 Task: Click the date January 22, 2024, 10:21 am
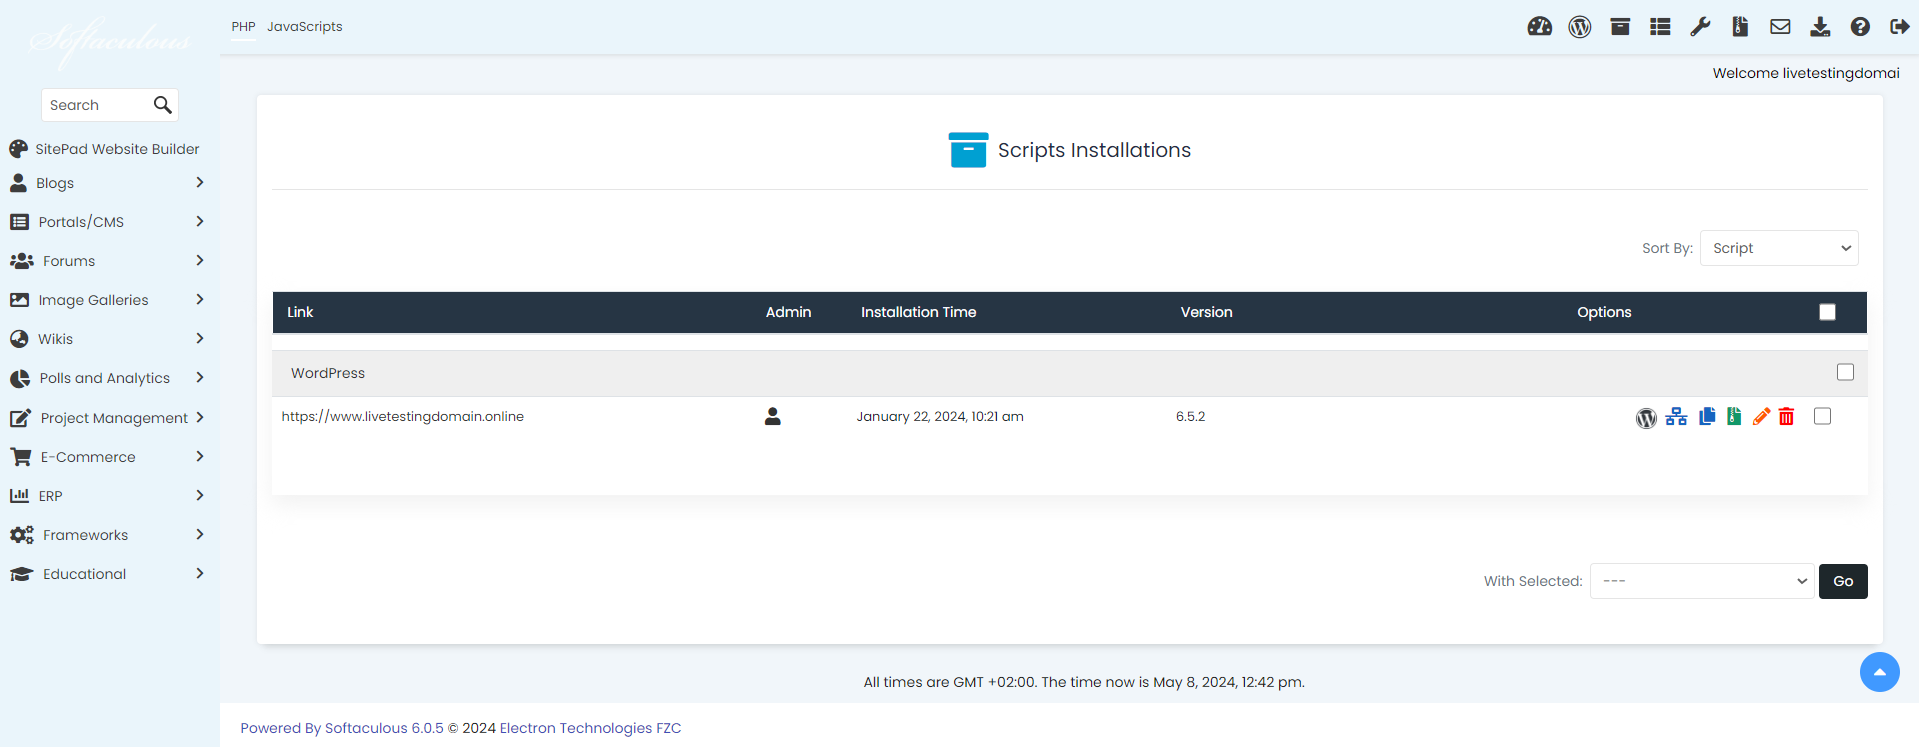pos(940,417)
